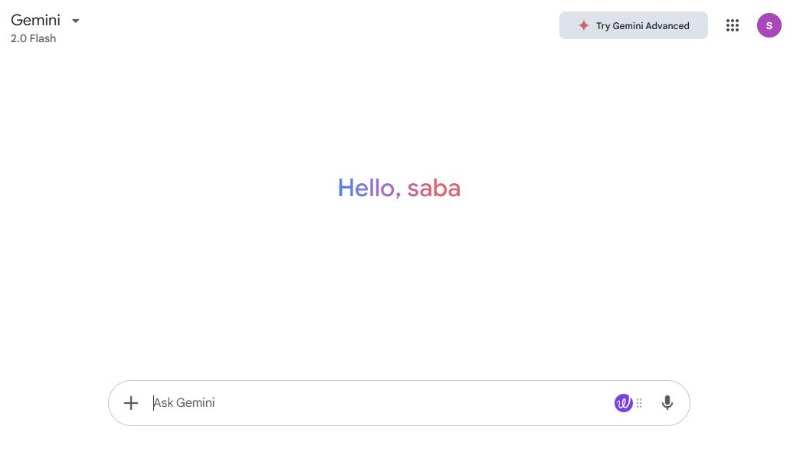Open model picker via 2.0 Flash label
The height and width of the screenshot is (449, 800).
click(34, 39)
